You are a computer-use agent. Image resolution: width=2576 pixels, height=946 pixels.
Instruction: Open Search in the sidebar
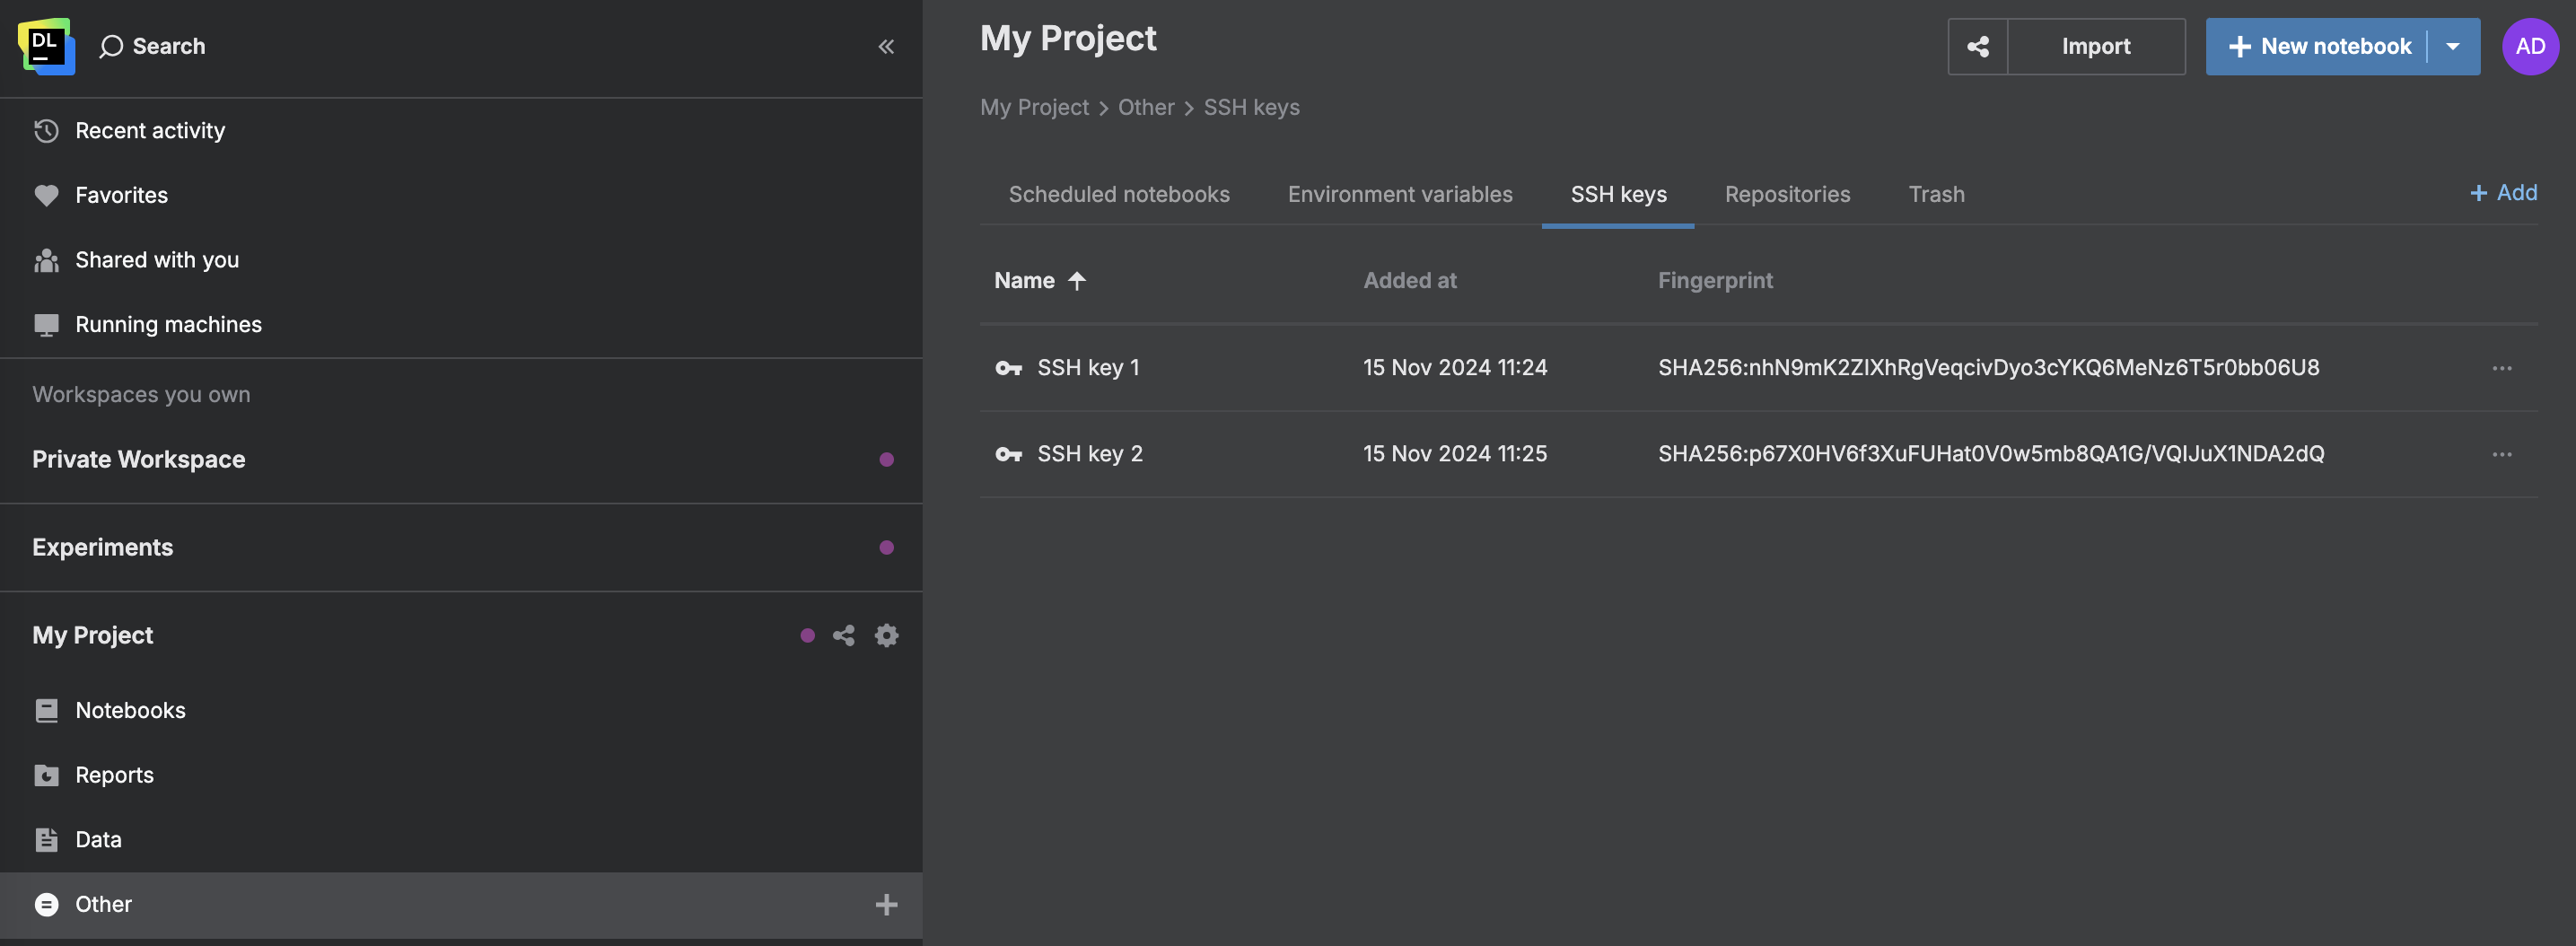point(153,46)
